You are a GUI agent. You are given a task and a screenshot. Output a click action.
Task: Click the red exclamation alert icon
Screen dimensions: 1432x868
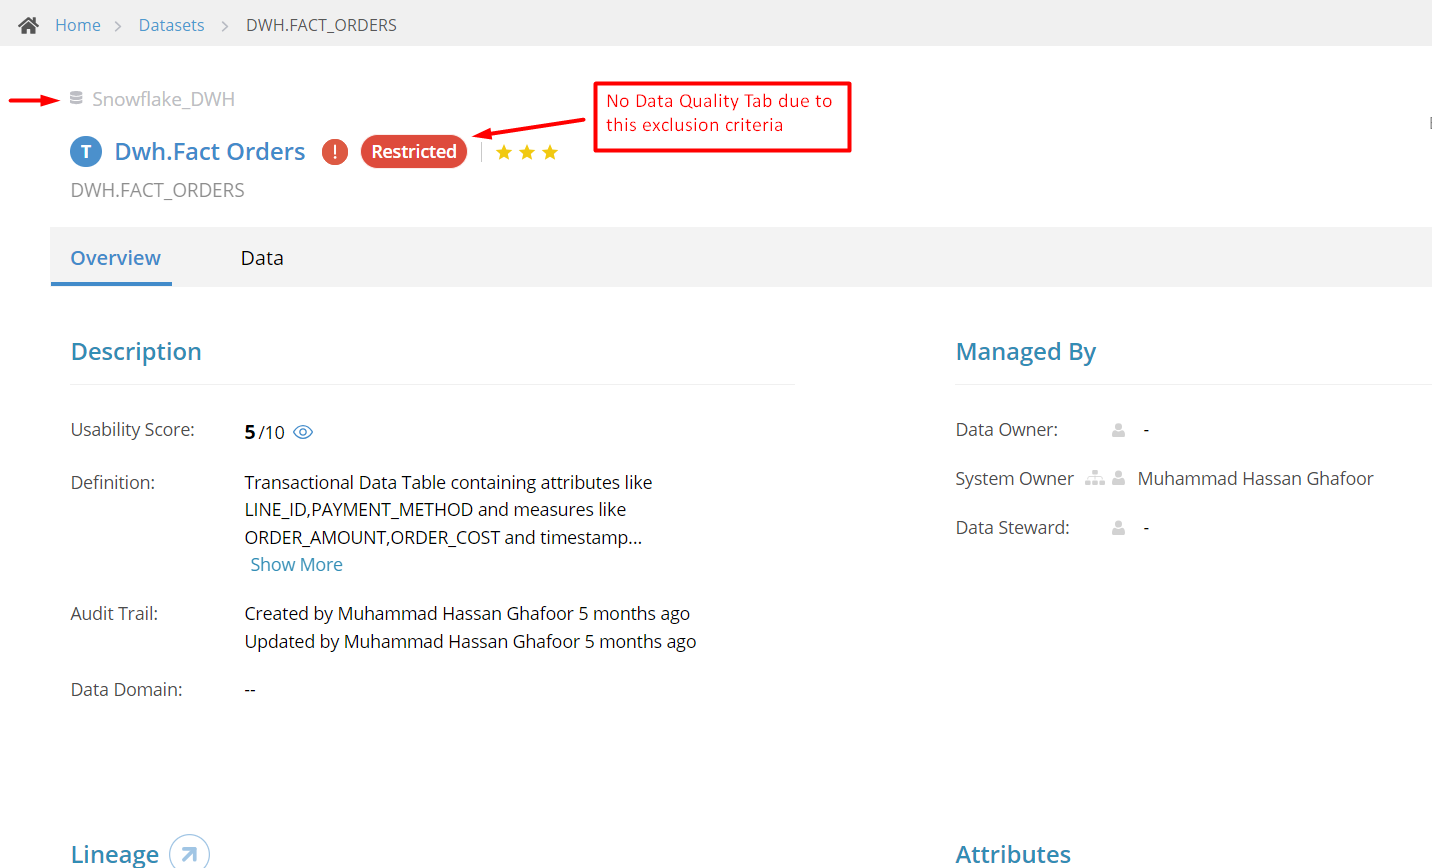(335, 152)
